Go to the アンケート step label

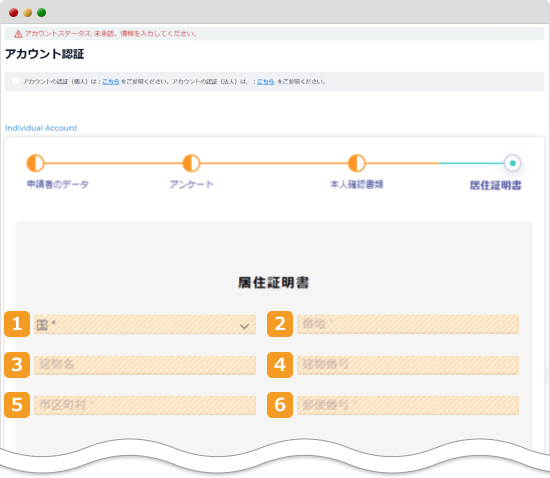point(192,184)
